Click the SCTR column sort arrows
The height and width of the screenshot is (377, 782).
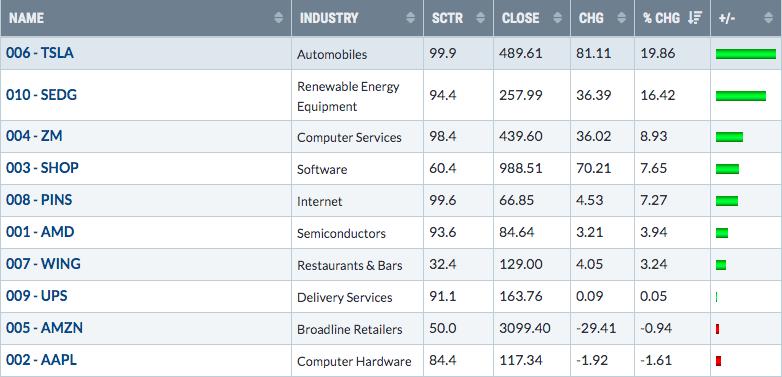coord(480,18)
